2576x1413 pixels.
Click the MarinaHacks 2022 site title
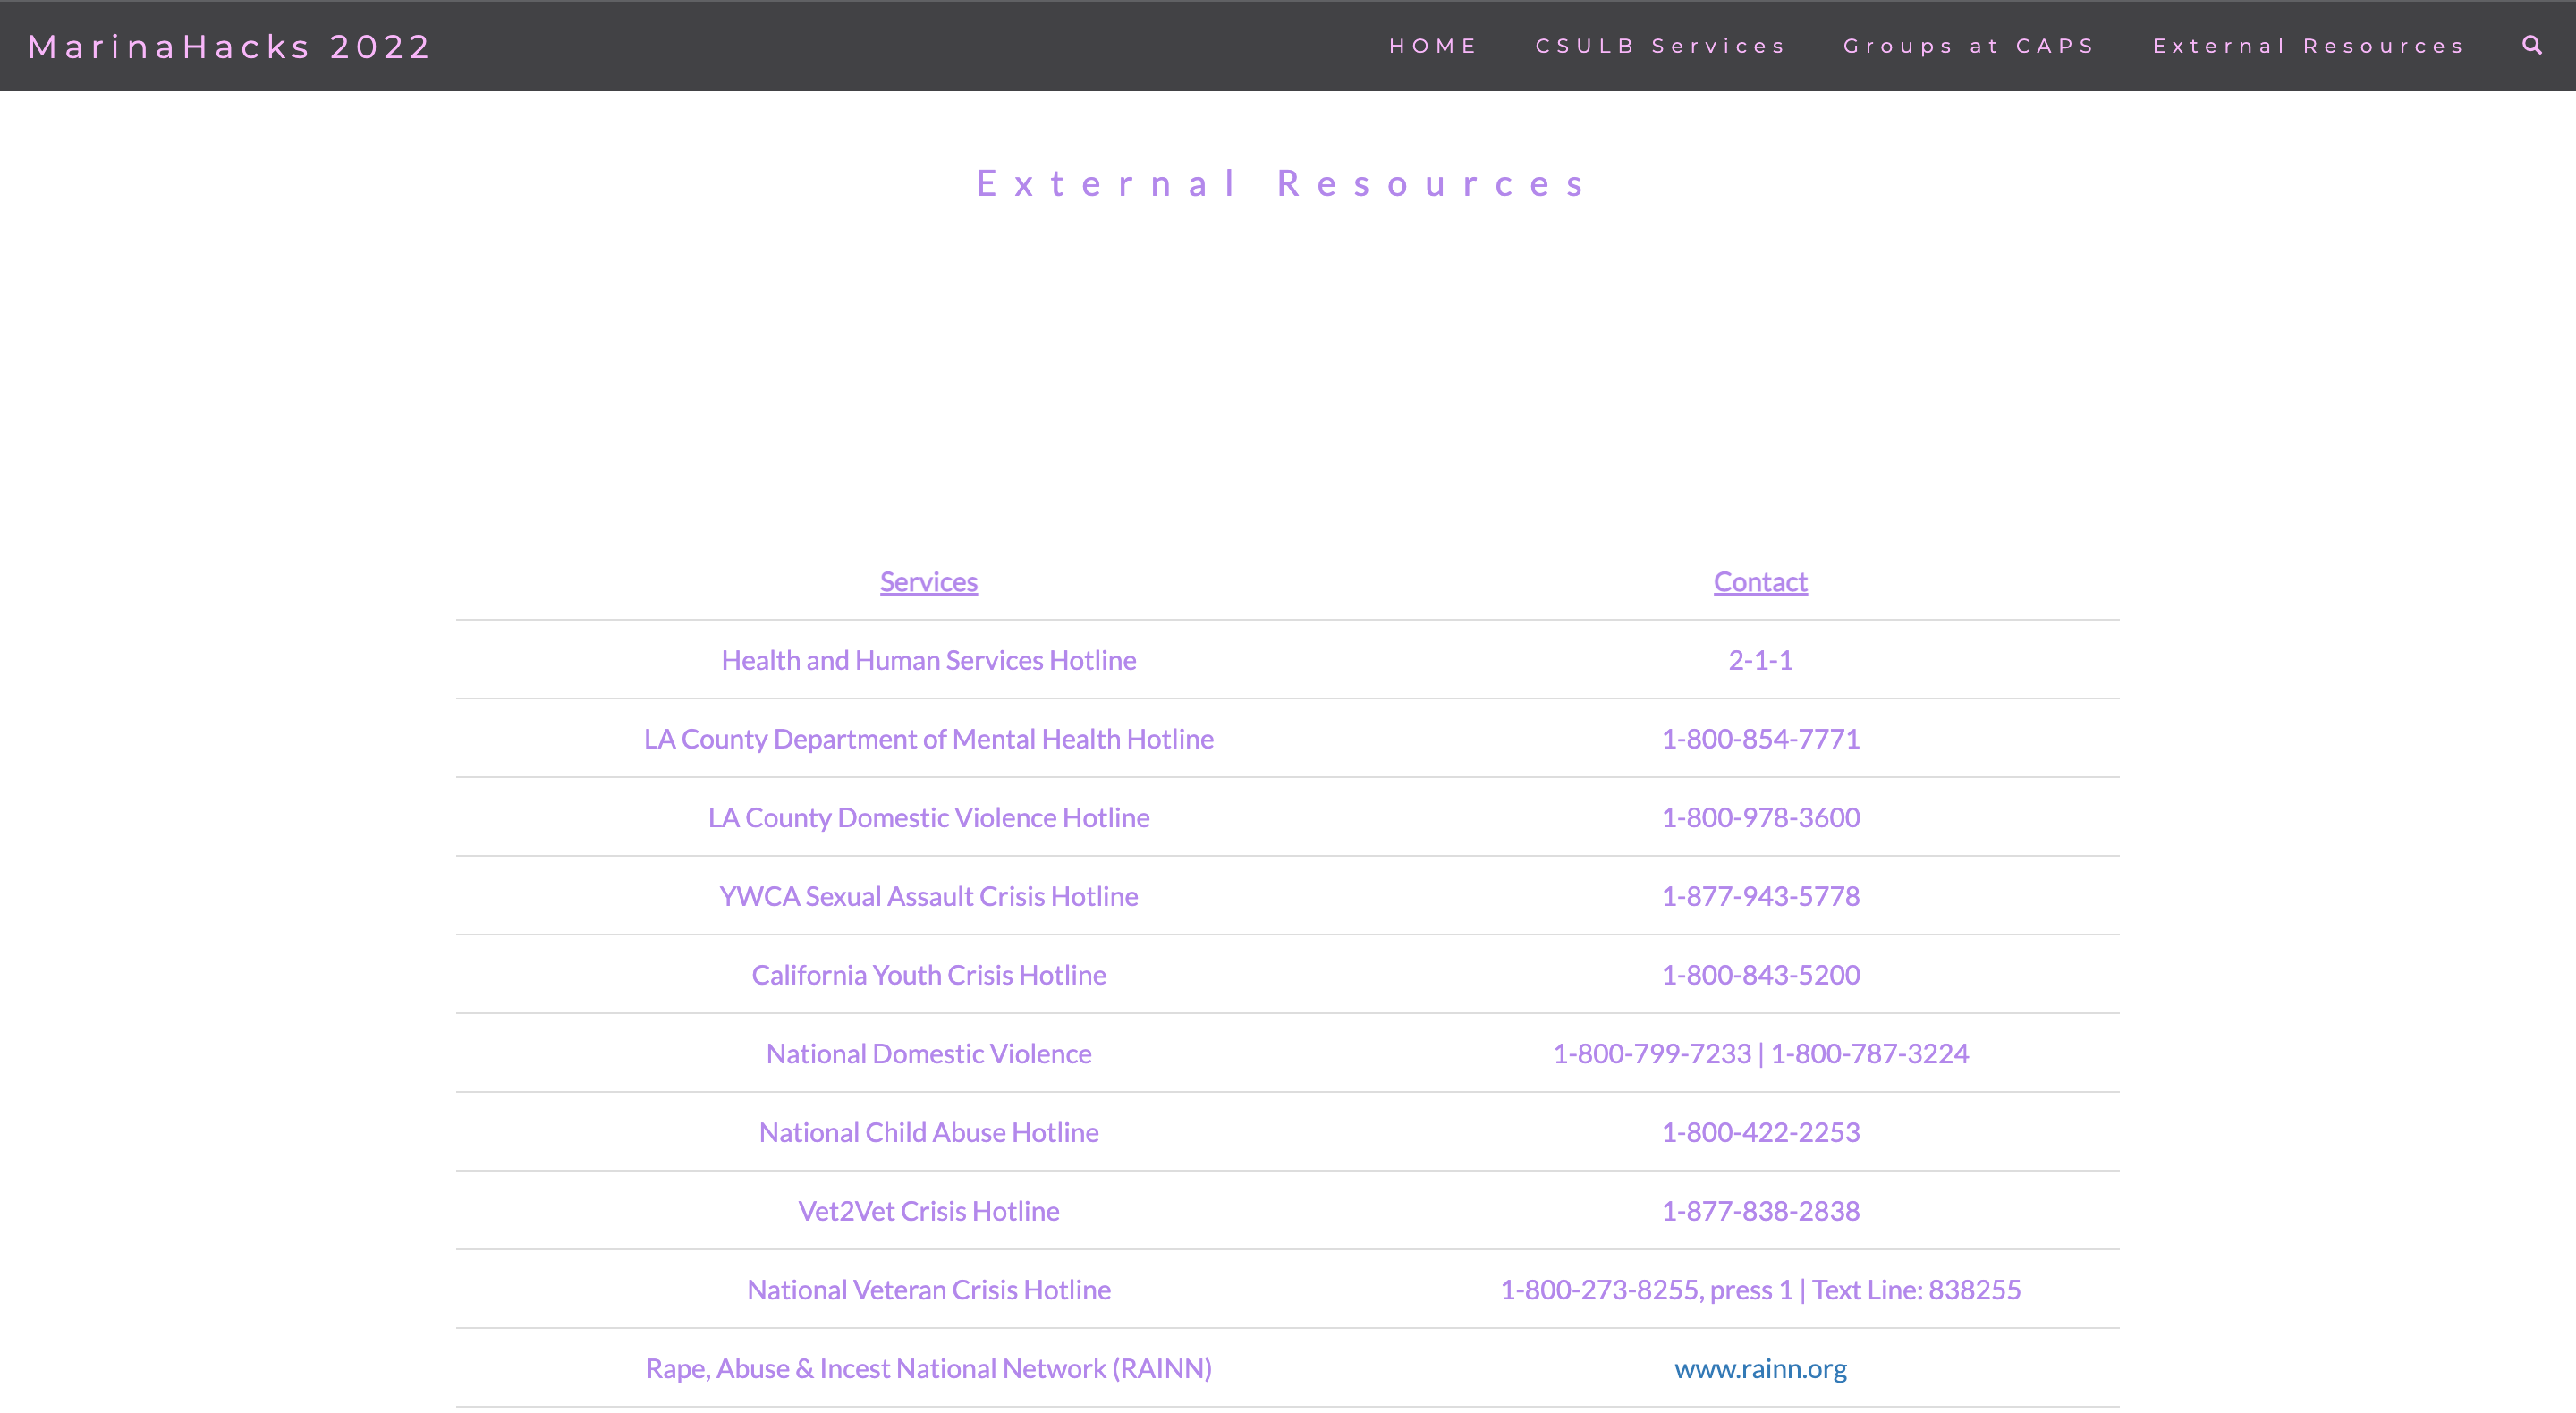point(229,47)
